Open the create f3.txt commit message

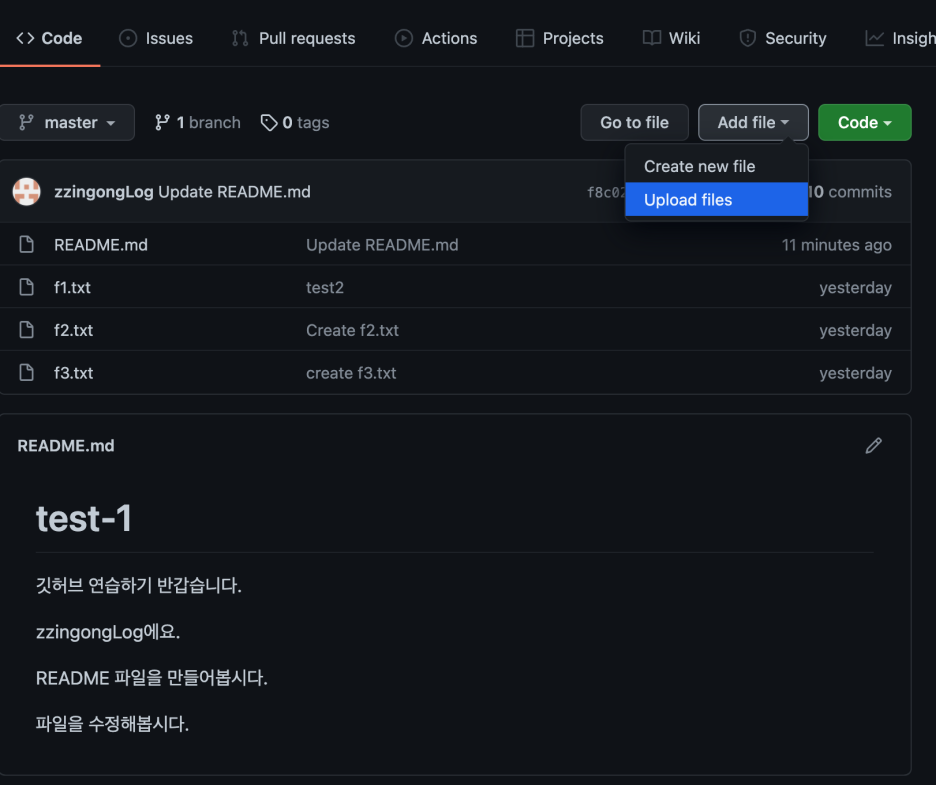(x=351, y=373)
